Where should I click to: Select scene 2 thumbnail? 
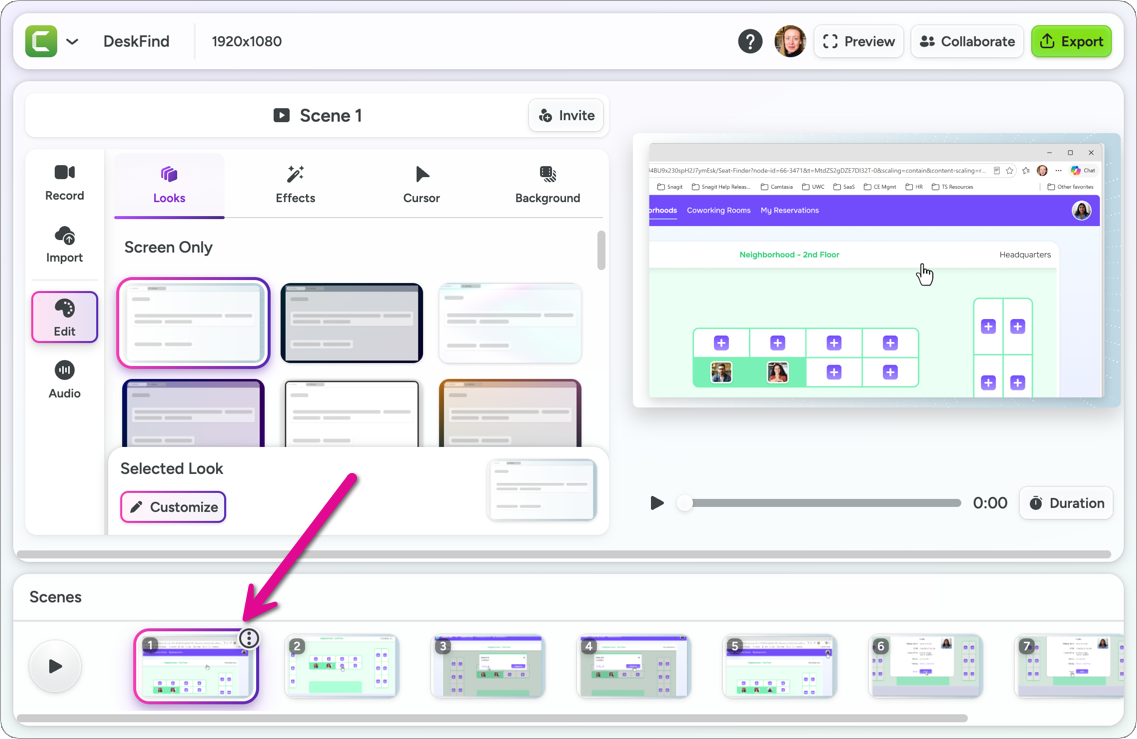click(342, 666)
